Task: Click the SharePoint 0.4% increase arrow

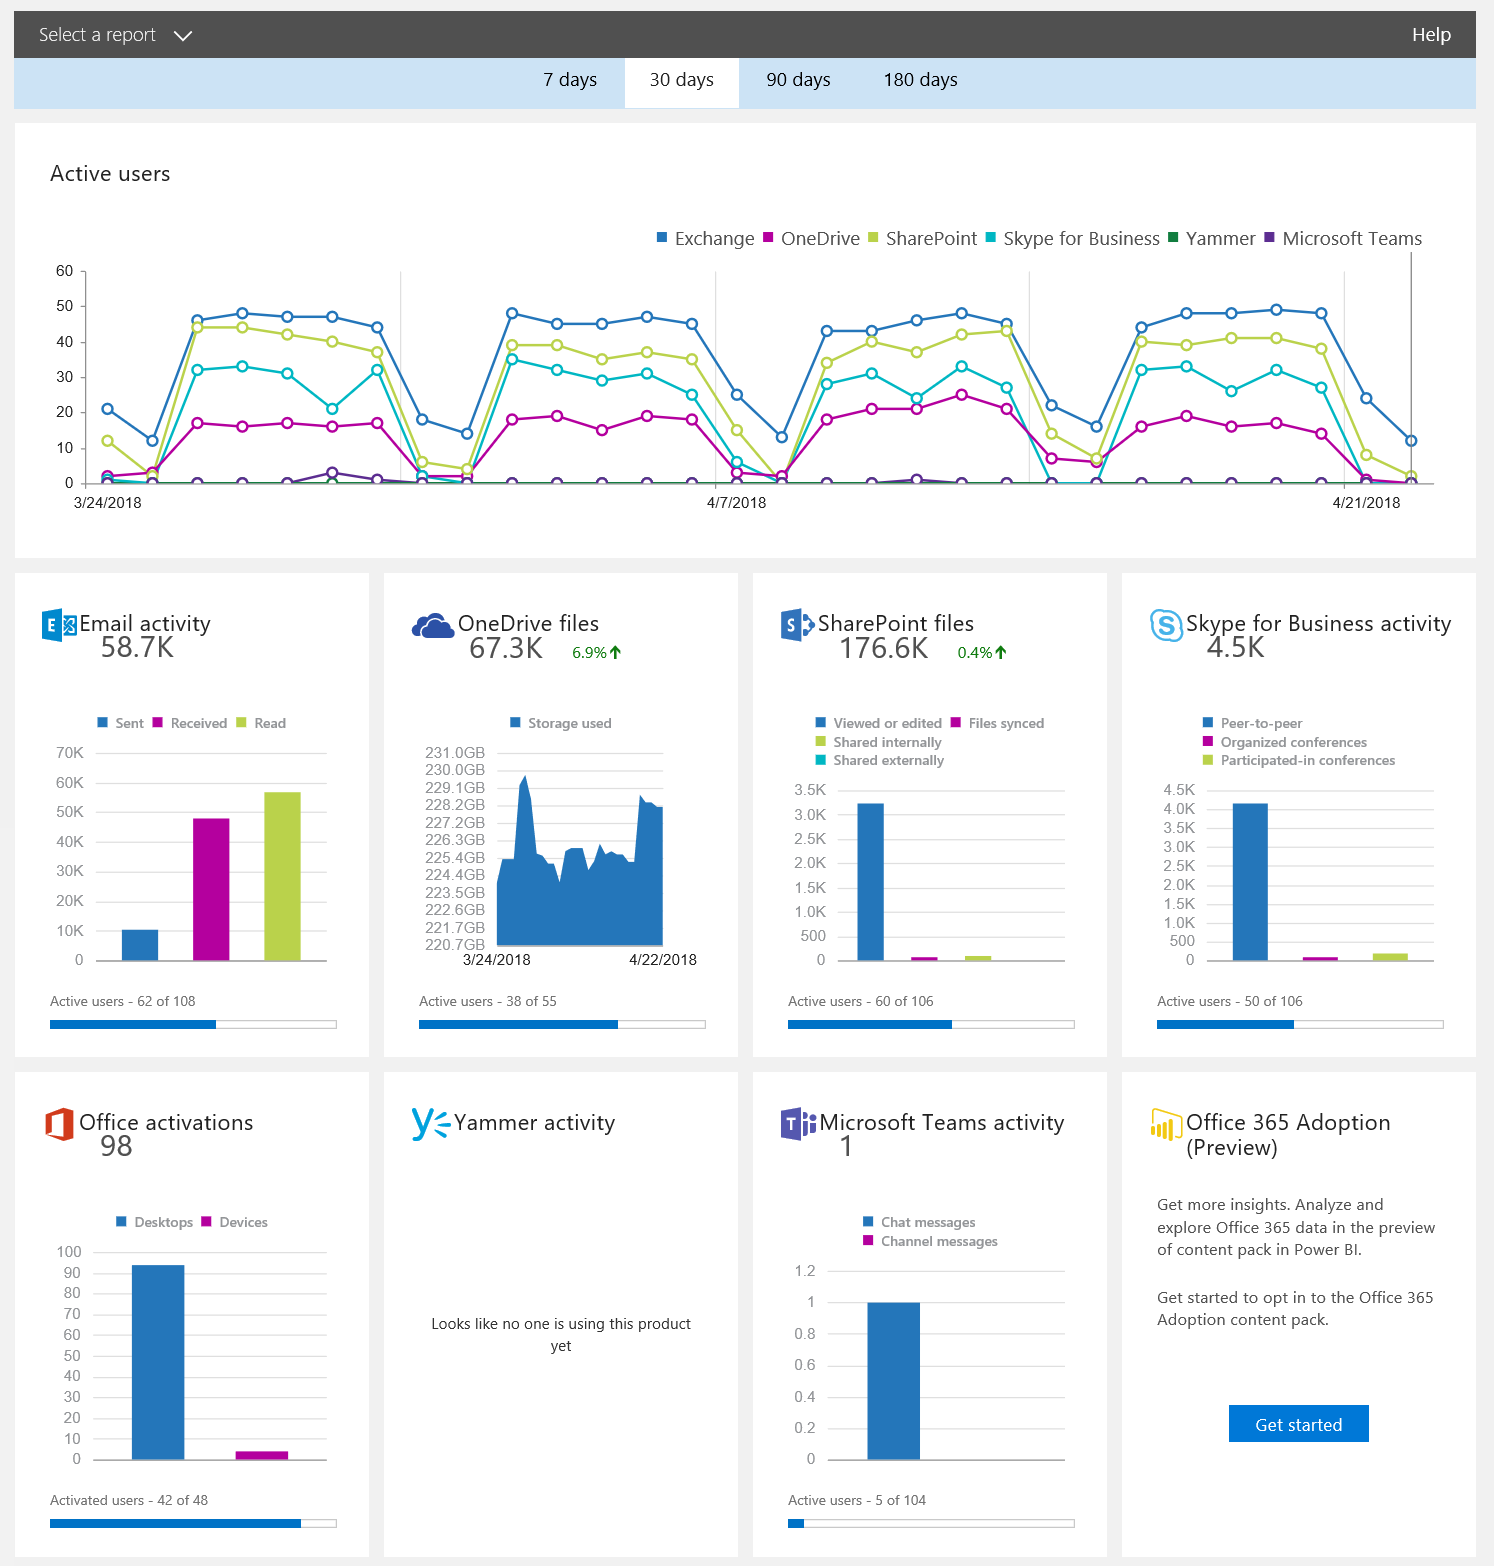Action: coord(1001,652)
